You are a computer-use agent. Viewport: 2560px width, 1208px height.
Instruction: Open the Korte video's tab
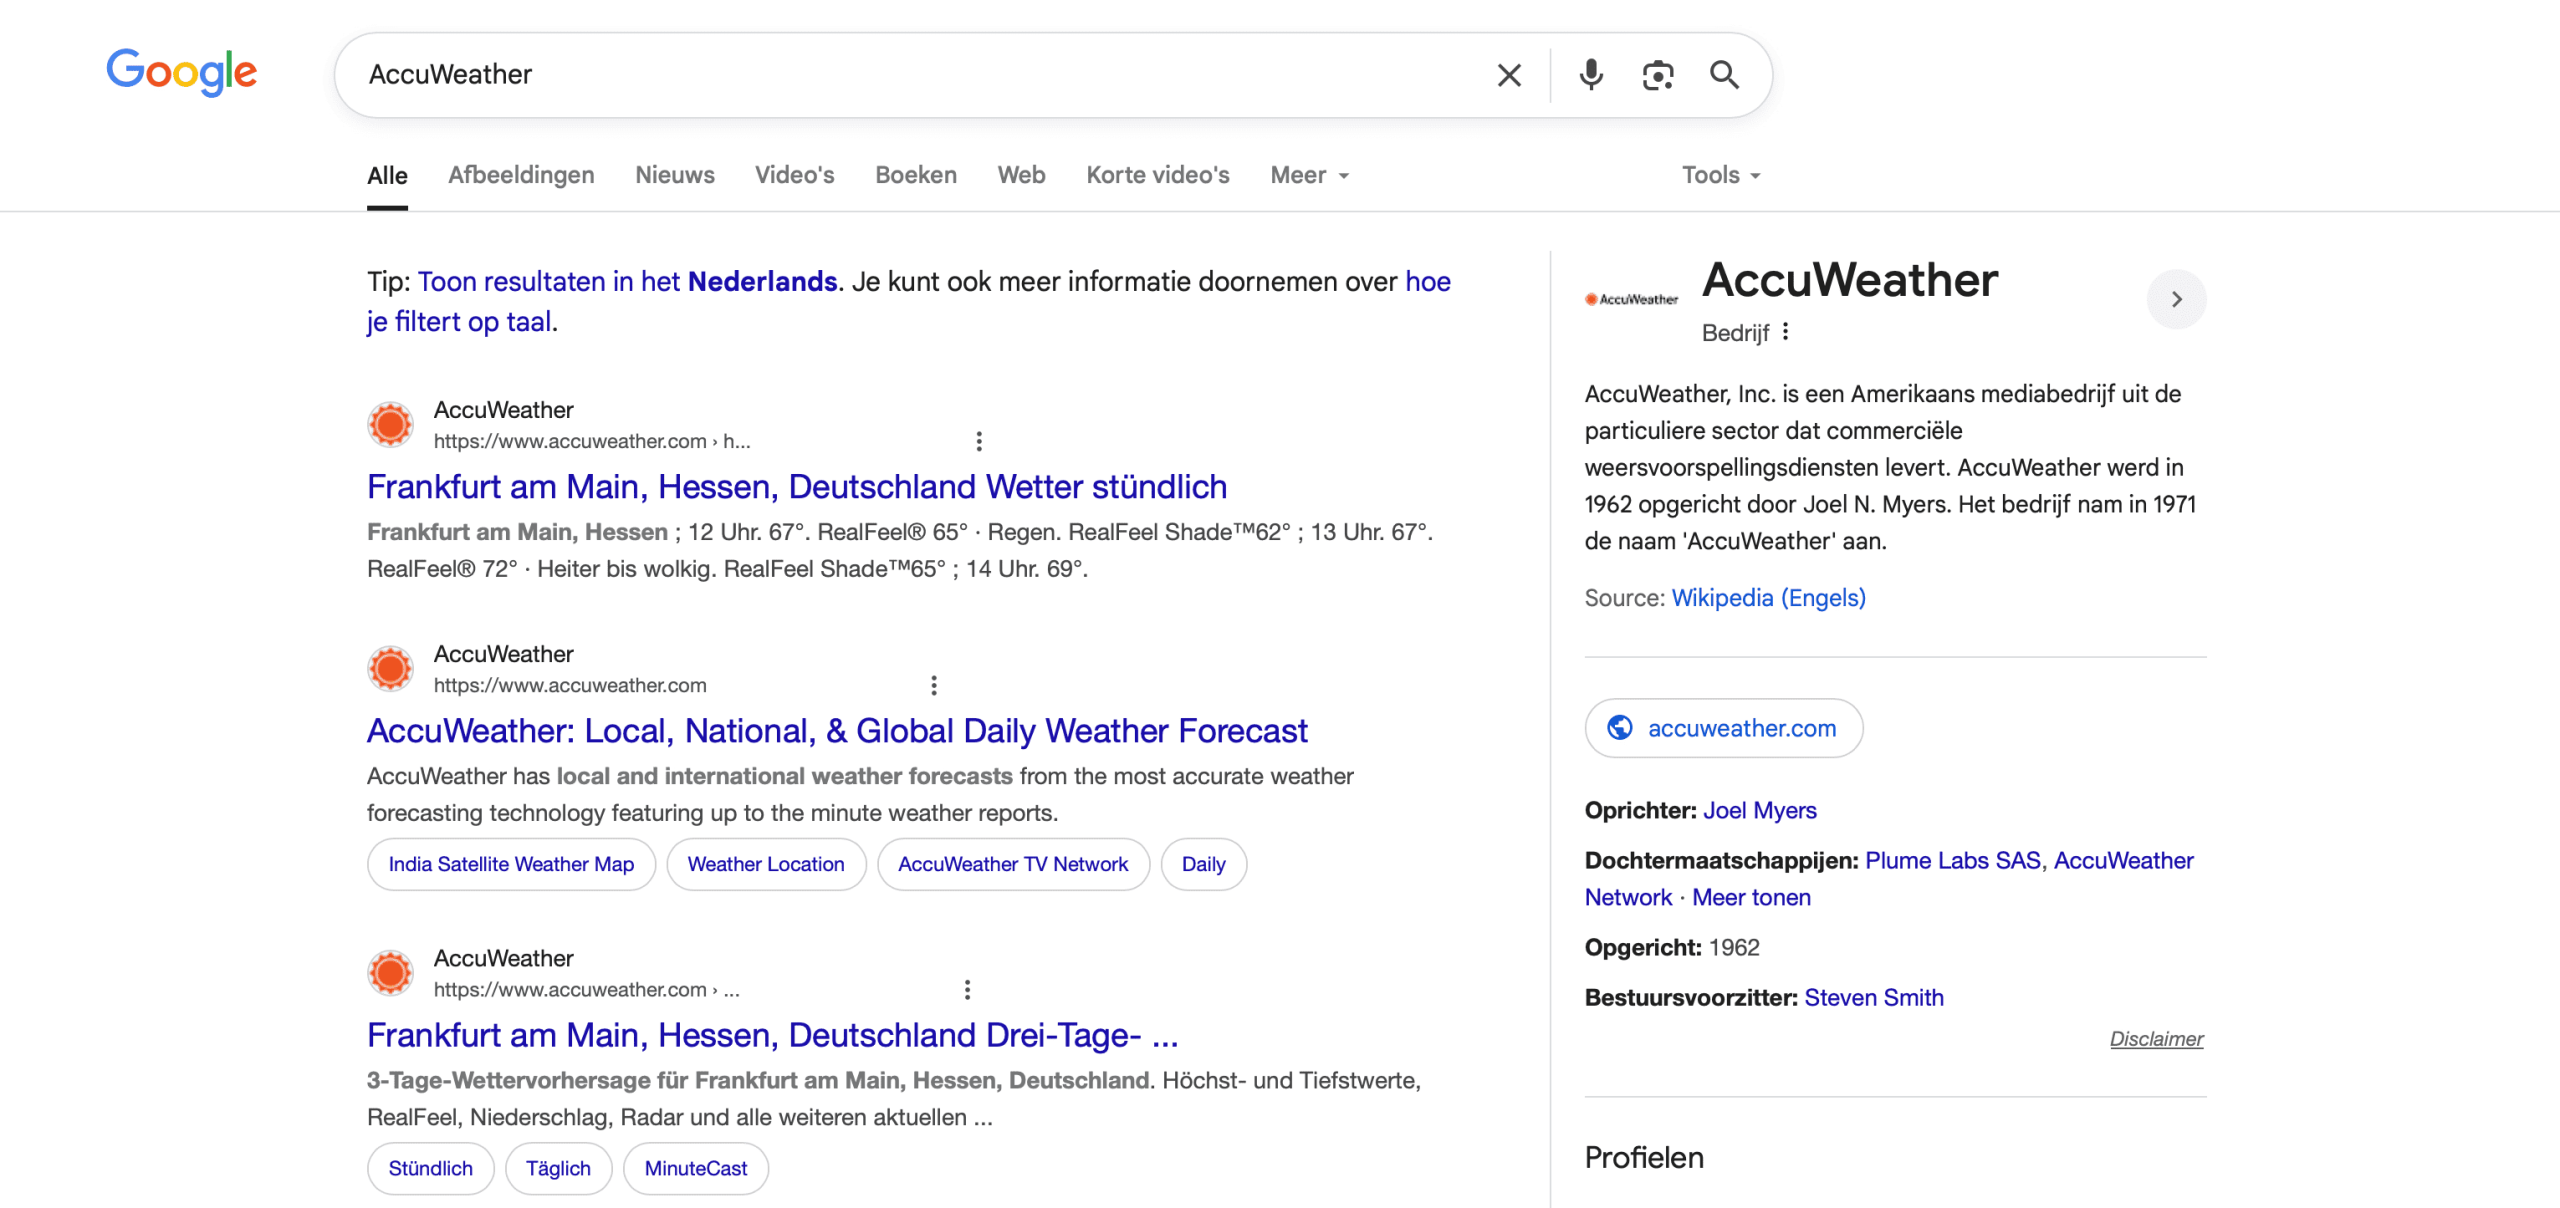[1158, 175]
